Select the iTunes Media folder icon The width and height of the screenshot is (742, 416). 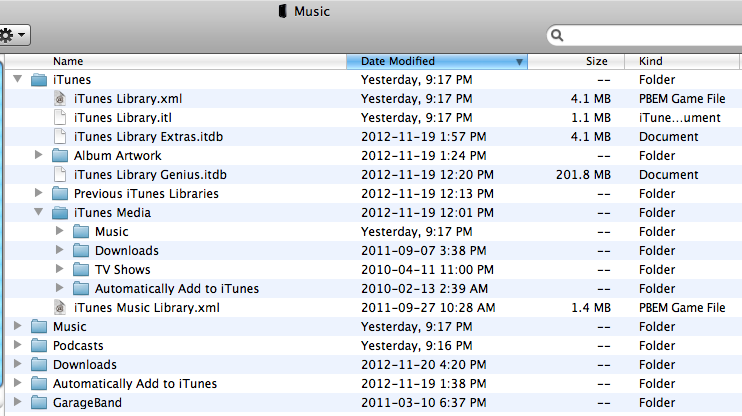coord(60,212)
